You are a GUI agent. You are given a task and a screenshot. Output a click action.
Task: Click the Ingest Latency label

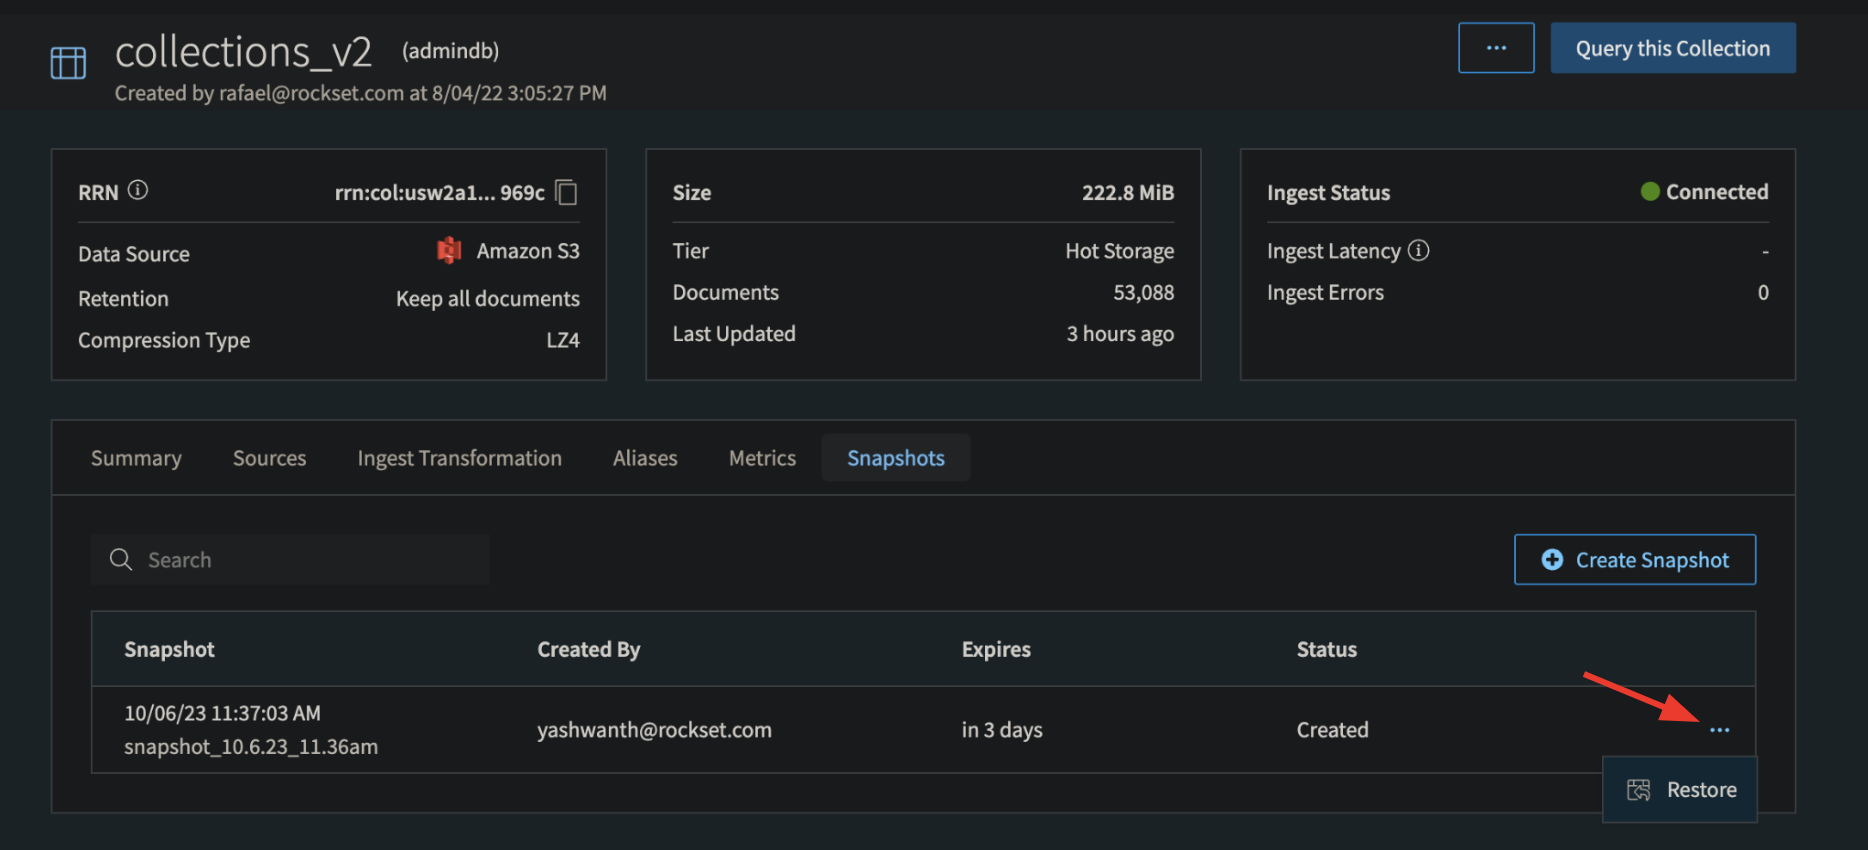pos(1334,251)
